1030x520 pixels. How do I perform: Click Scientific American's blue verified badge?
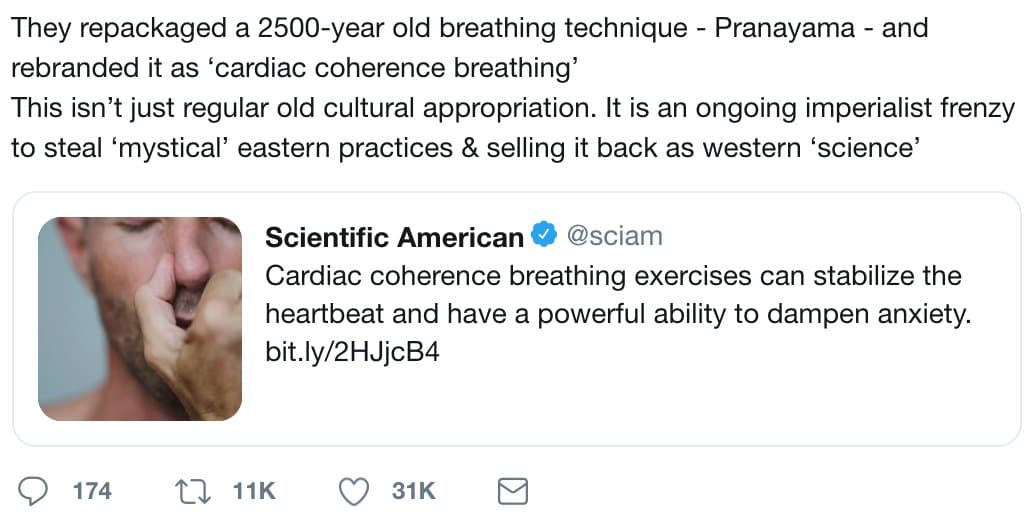point(542,237)
